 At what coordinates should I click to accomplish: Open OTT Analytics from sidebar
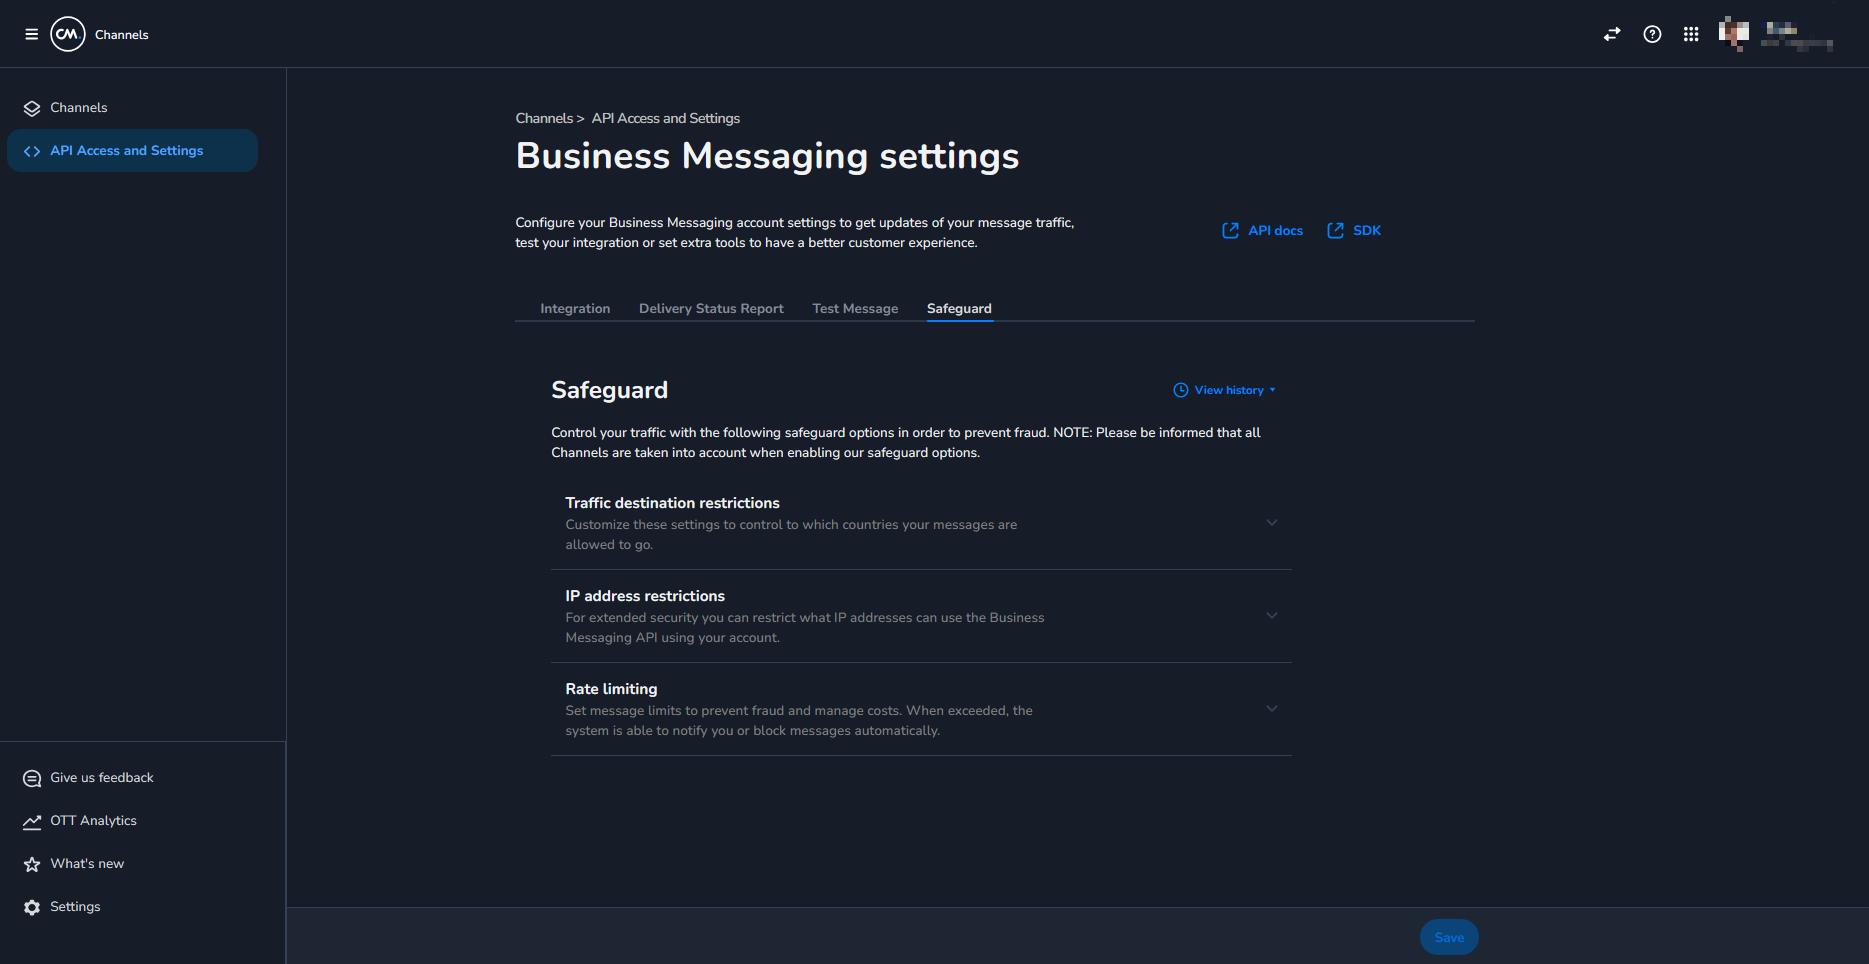coord(93,821)
